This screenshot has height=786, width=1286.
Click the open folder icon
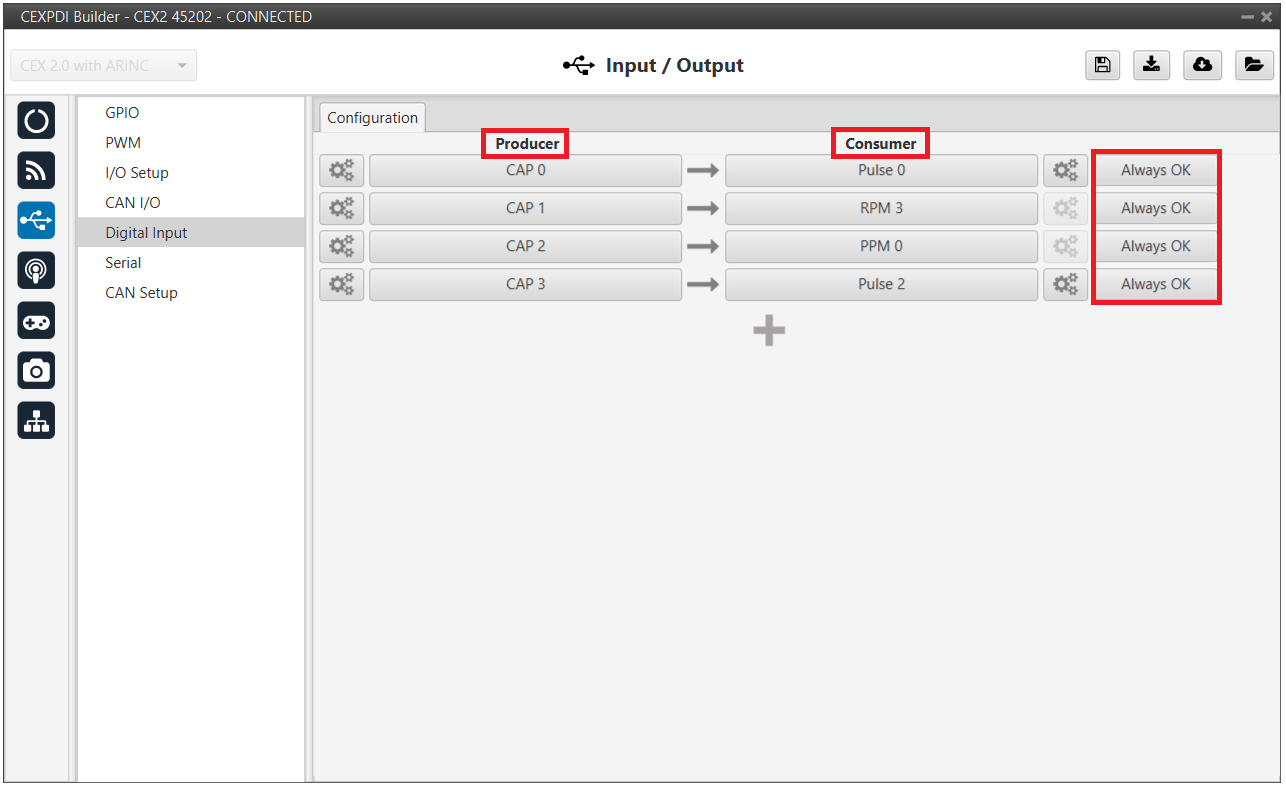[x=1252, y=65]
